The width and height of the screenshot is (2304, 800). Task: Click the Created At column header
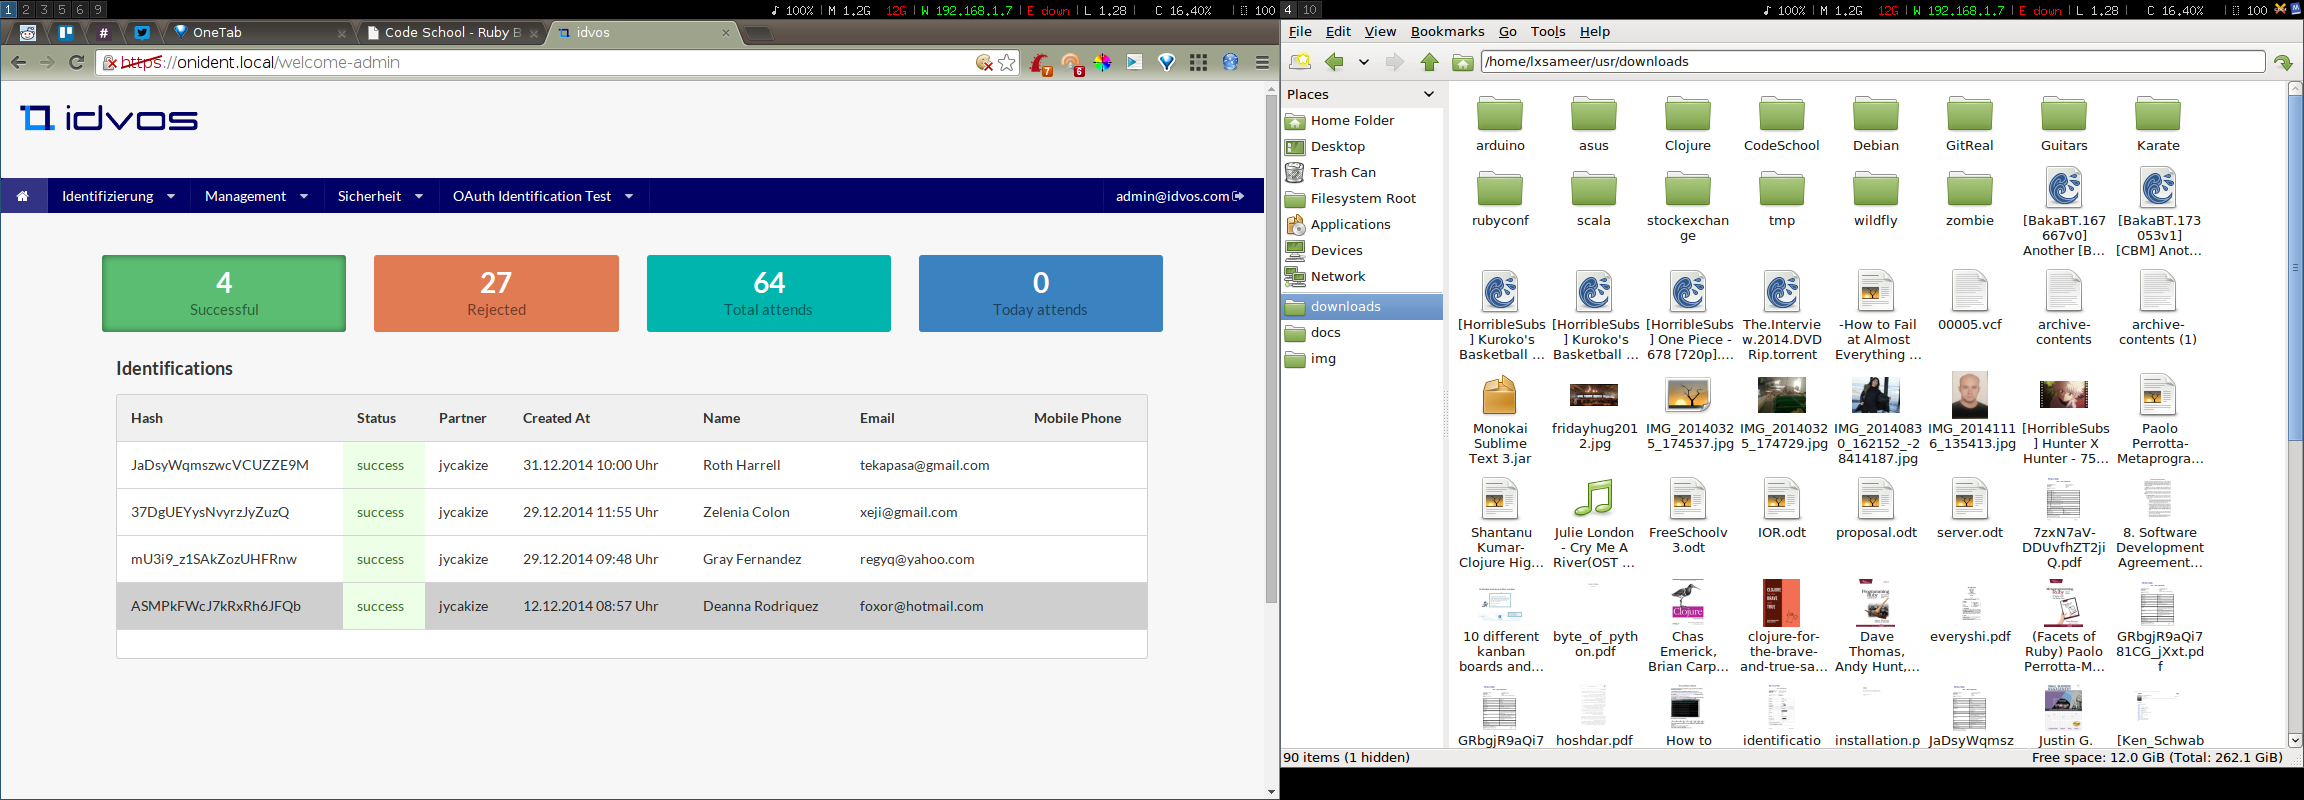(556, 418)
